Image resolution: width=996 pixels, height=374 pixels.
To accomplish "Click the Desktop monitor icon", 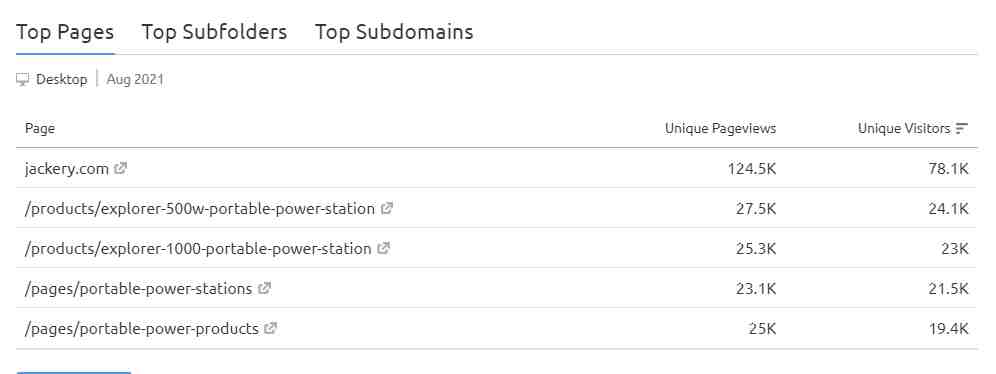I will point(23,79).
